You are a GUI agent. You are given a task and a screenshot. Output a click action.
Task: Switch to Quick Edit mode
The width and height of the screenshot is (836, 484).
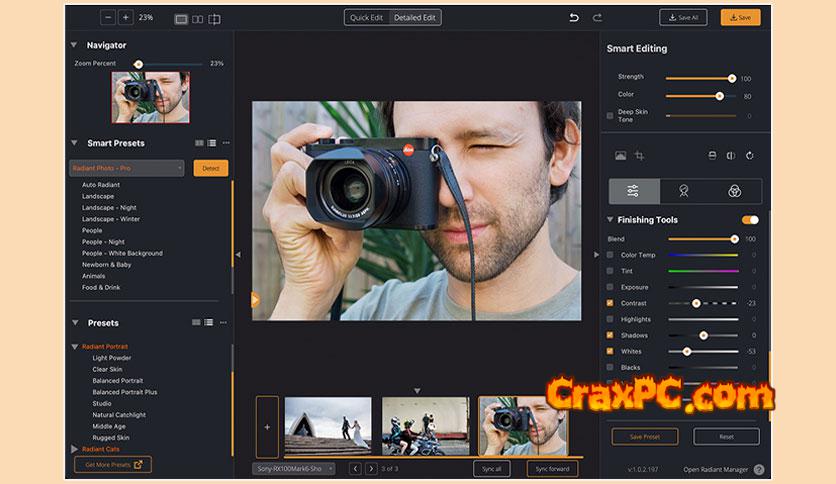(367, 17)
